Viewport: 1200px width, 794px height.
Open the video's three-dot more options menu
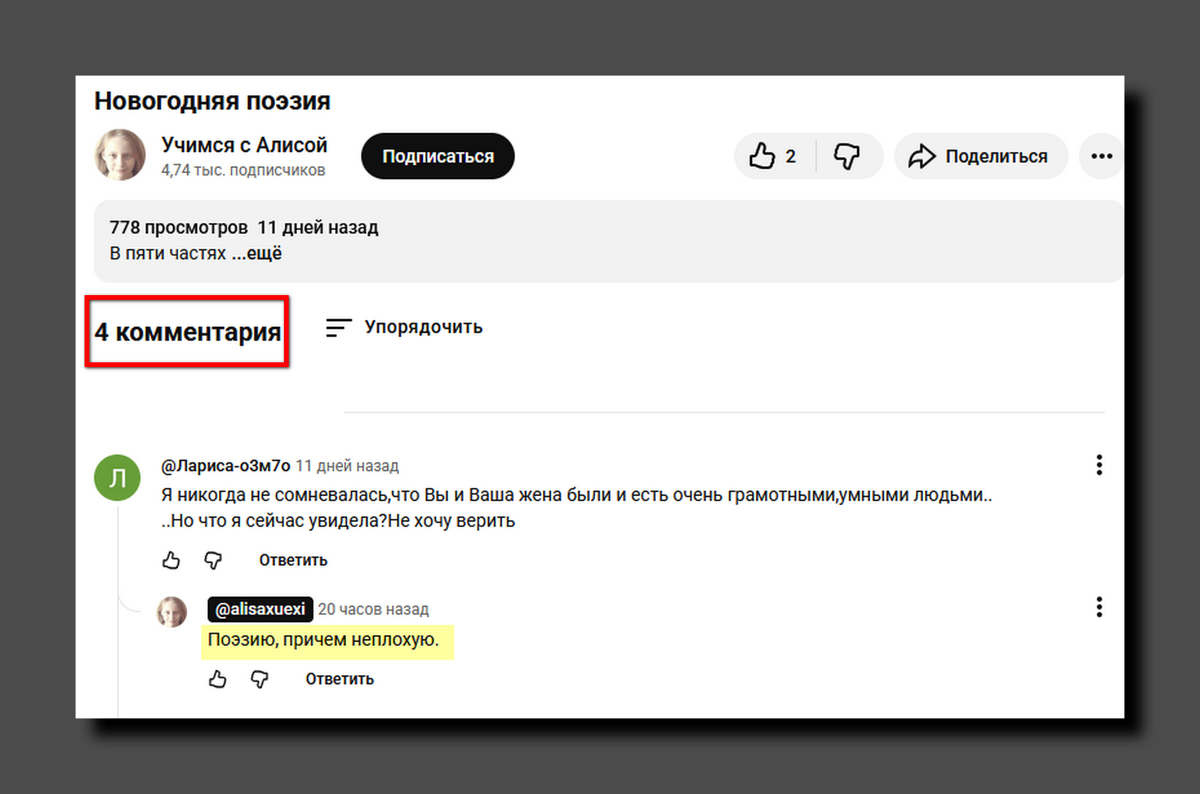tap(1101, 156)
